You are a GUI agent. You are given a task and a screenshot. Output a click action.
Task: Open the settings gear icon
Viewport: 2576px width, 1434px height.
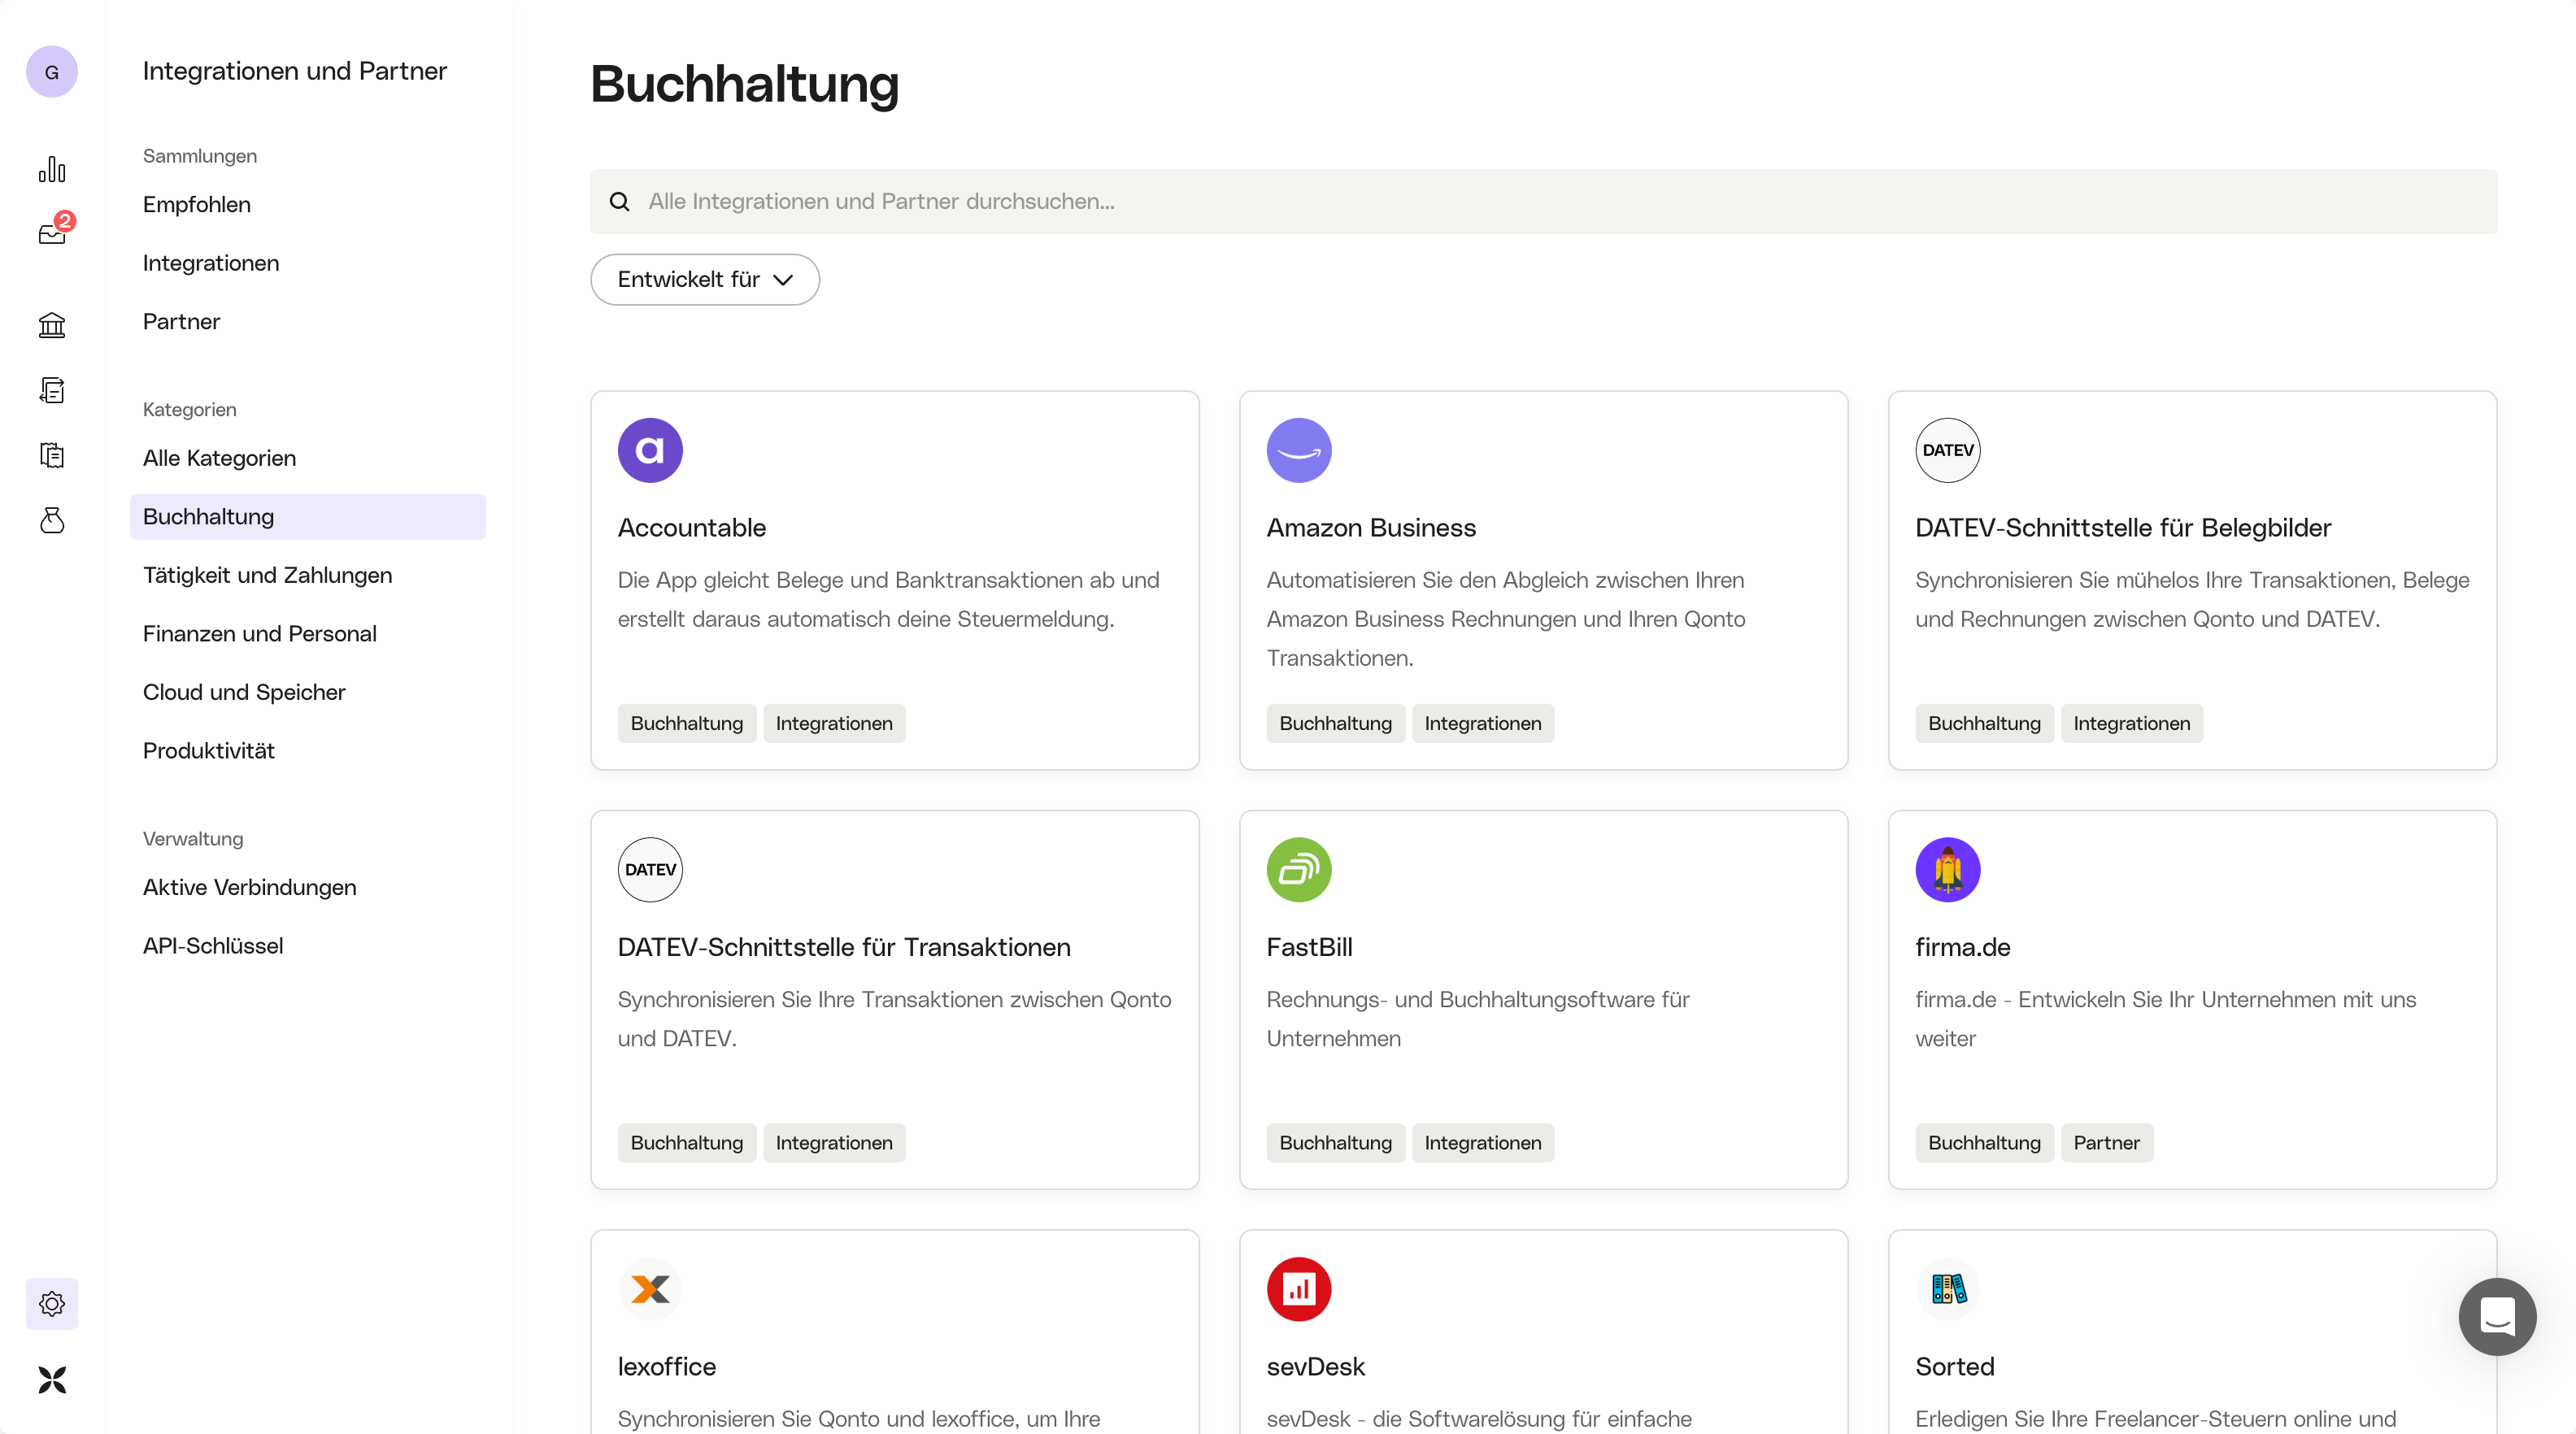click(x=52, y=1303)
